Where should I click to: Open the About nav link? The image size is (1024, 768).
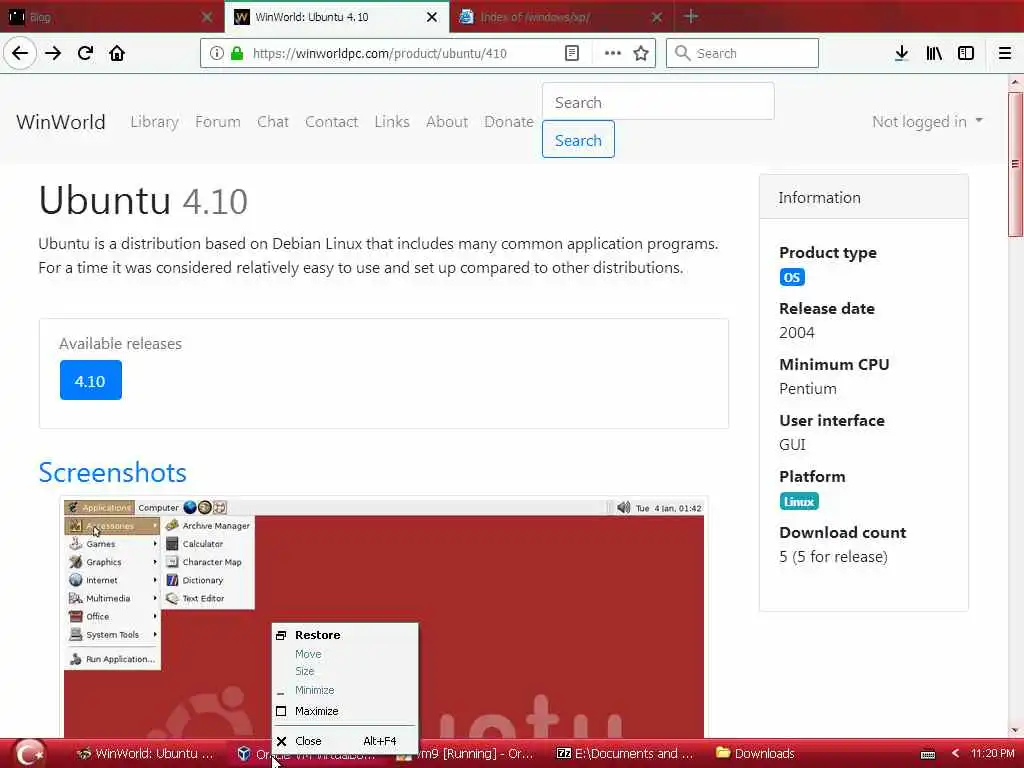pyautogui.click(x=447, y=121)
